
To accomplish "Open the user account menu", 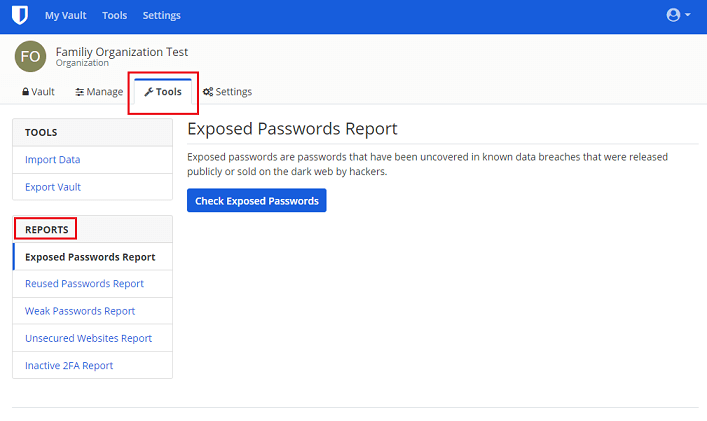I will (678, 16).
